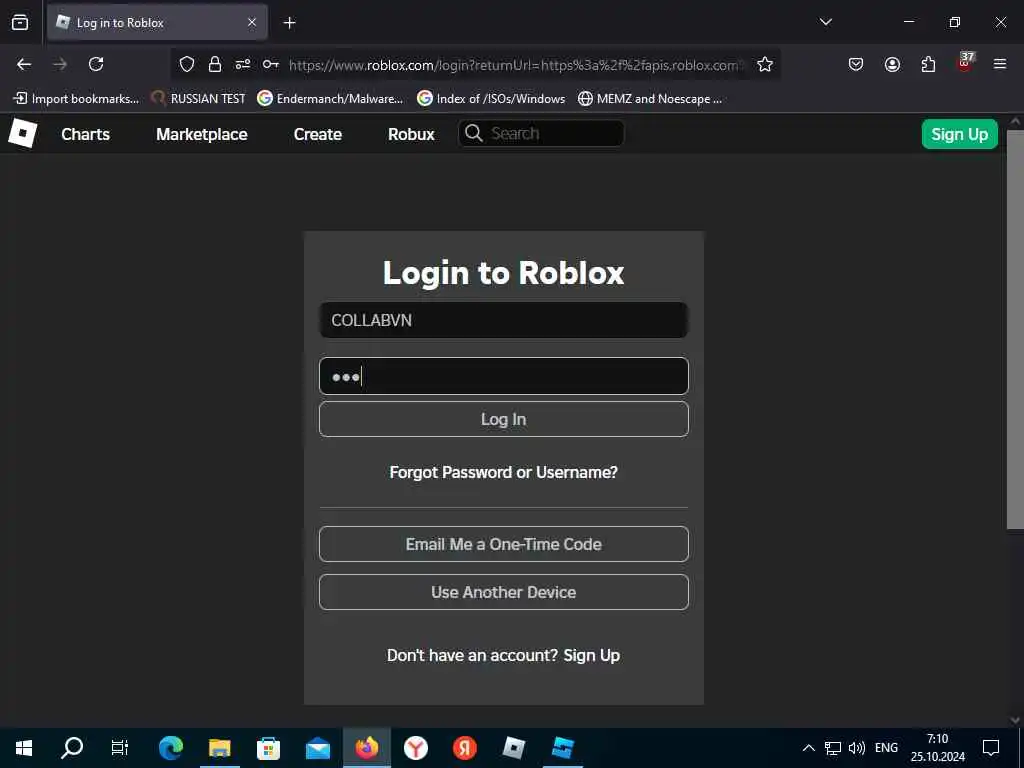The width and height of the screenshot is (1024, 768).
Task: Open Create in Roblox navigation
Action: pyautogui.click(x=318, y=134)
